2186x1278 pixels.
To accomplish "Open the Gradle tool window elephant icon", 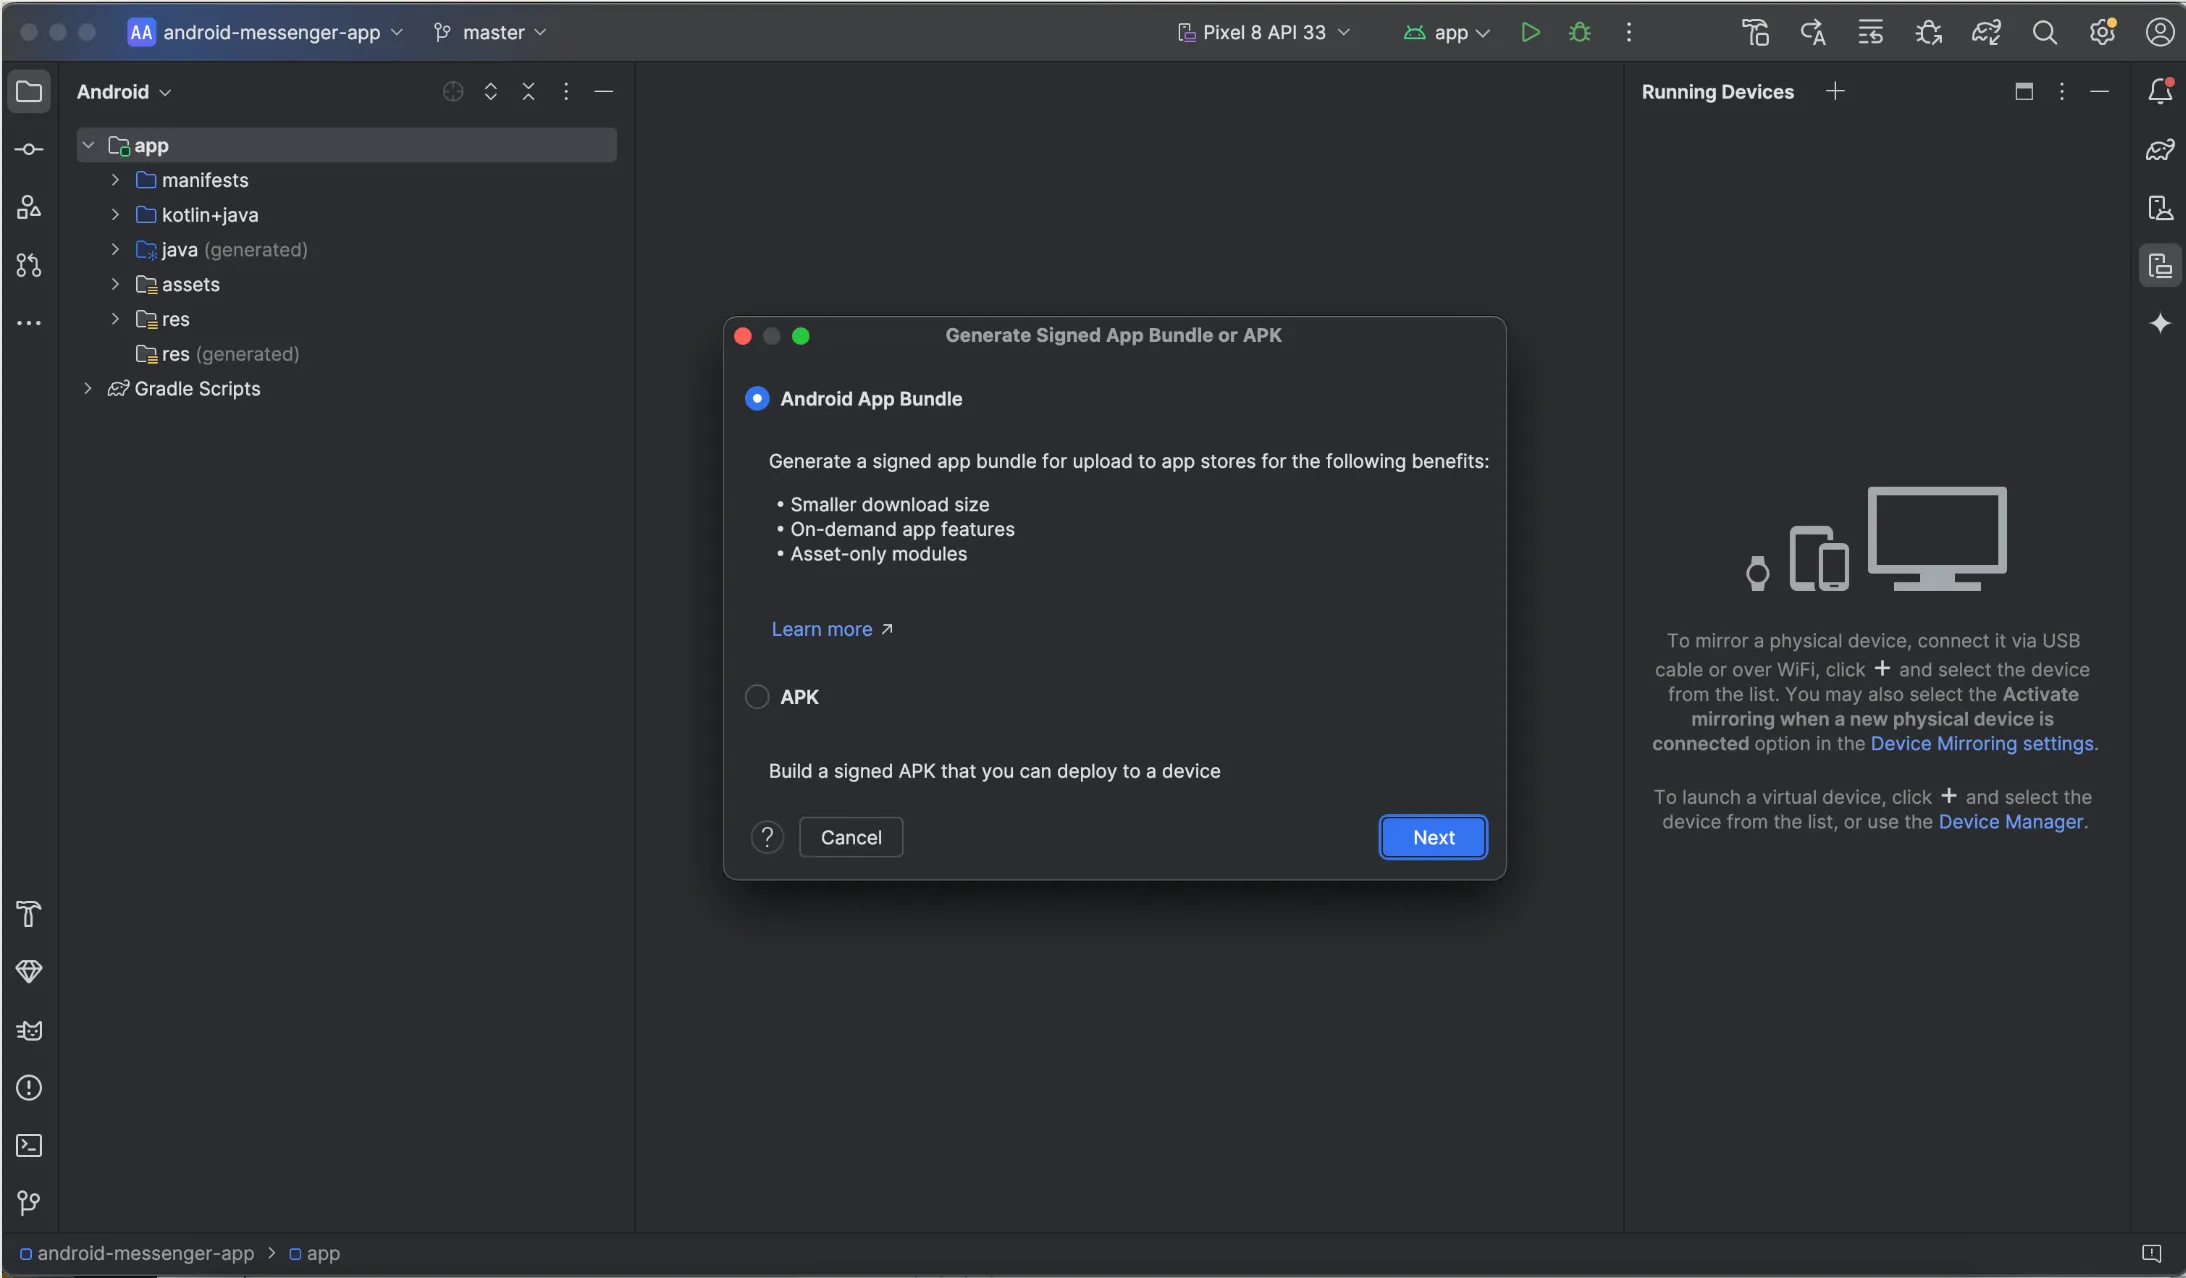I will tap(2160, 149).
